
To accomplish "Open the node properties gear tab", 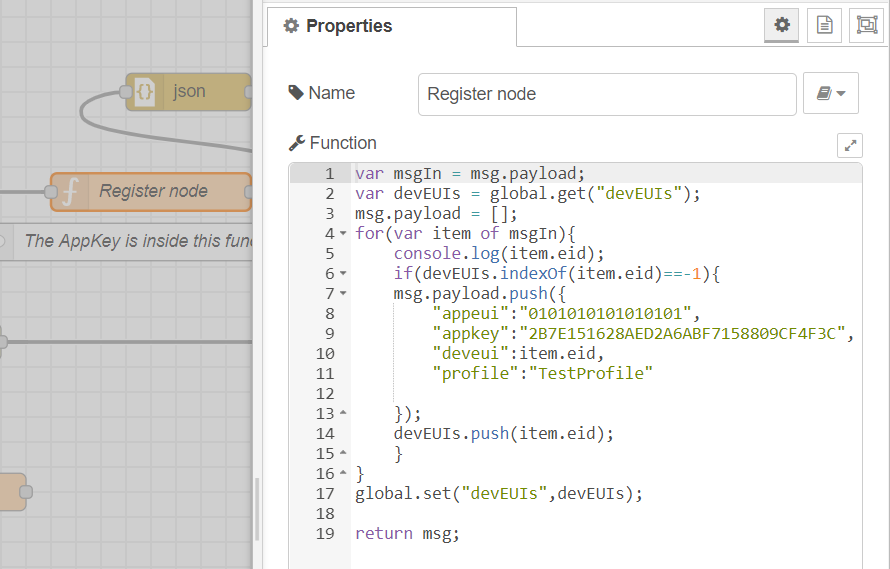I will tap(781, 25).
